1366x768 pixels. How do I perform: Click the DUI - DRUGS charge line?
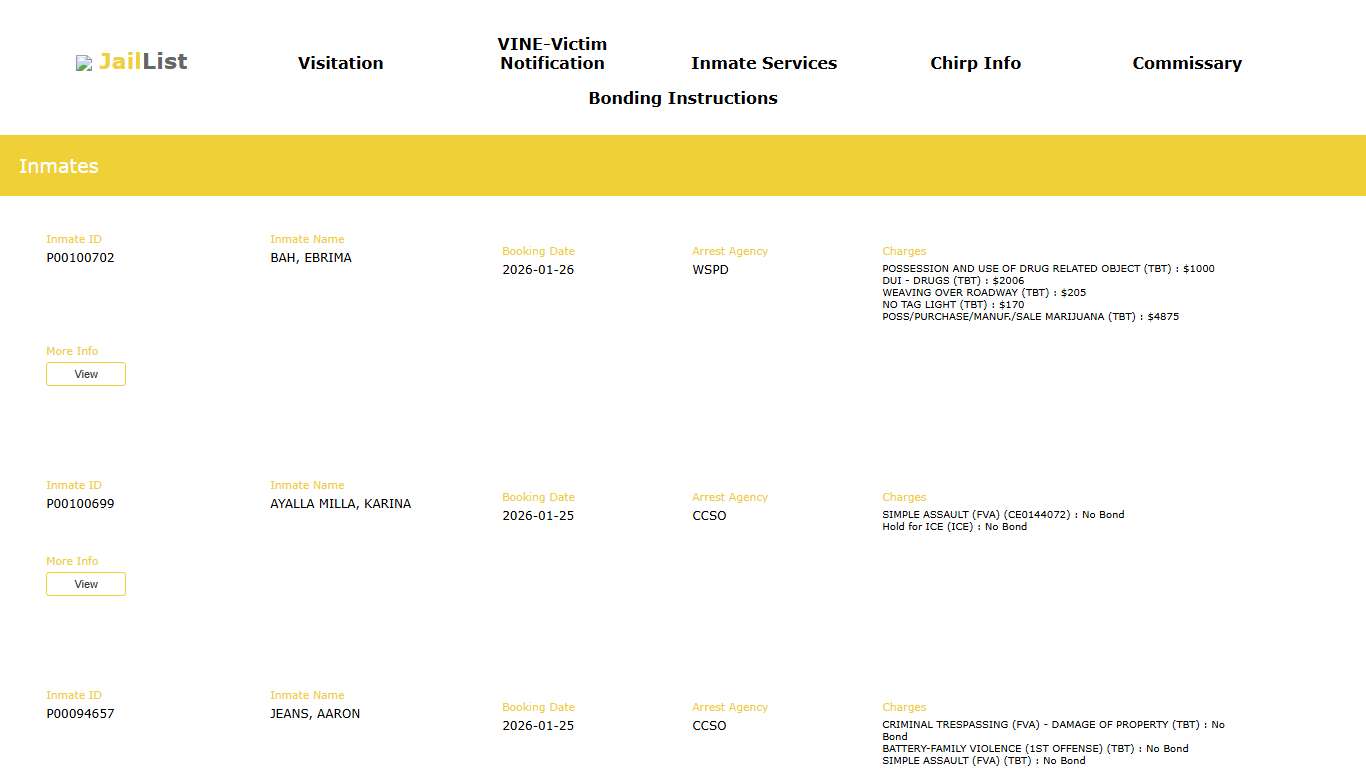tap(952, 281)
